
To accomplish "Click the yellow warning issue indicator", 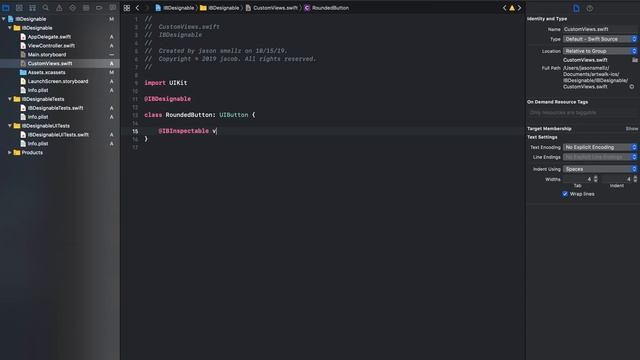I will tap(512, 8).
